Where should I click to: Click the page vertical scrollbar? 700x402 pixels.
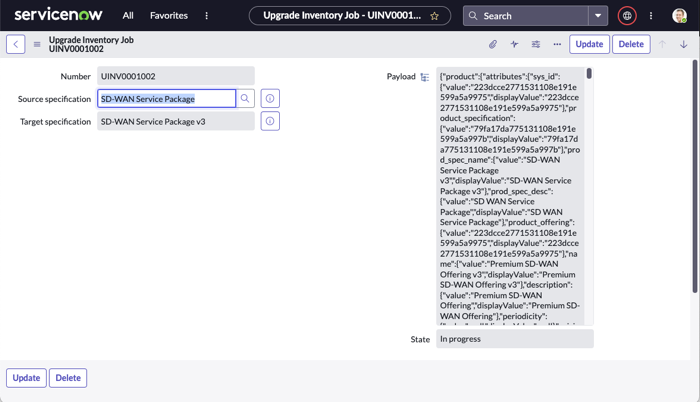(695, 177)
